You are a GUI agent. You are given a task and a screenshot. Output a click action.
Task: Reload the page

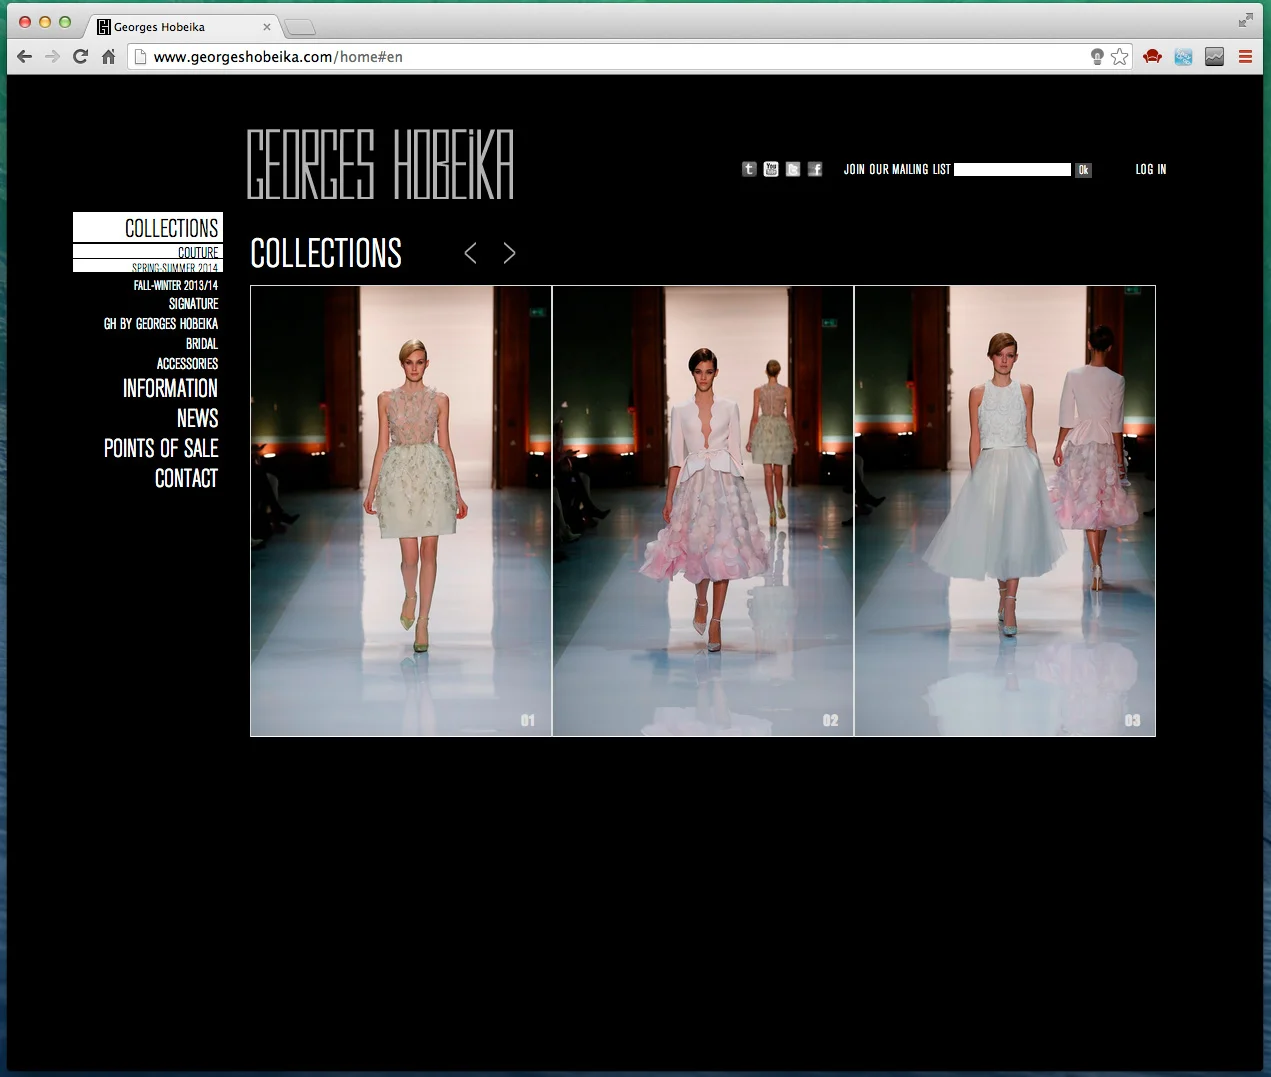81,57
